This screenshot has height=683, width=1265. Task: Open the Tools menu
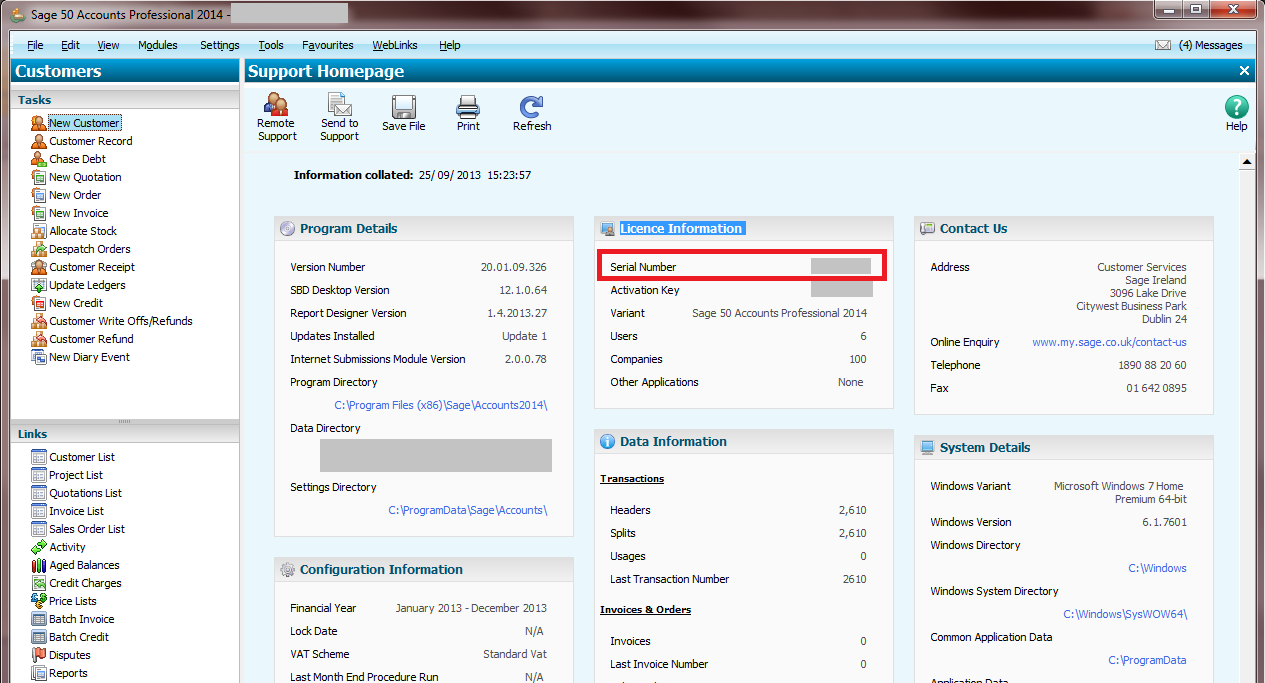coord(271,45)
